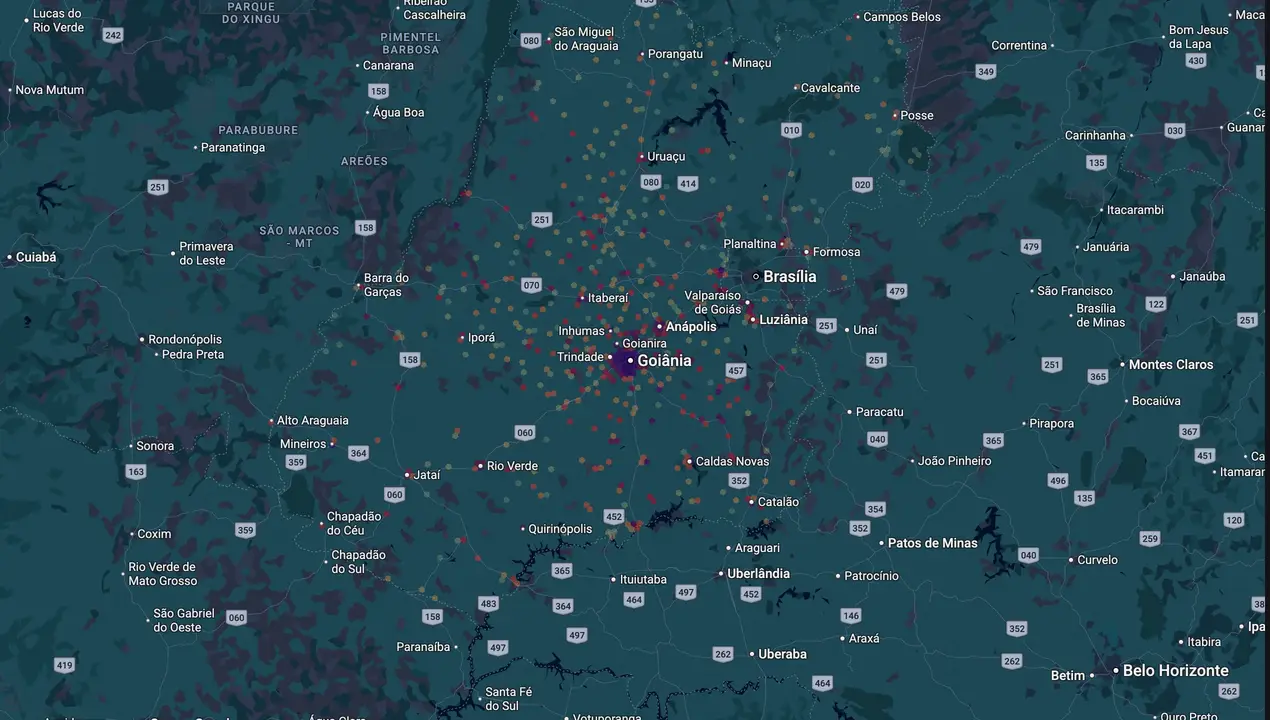The width and height of the screenshot is (1270, 720).
Task: Select the 364 shield near Mineiros
Action: 359,453
